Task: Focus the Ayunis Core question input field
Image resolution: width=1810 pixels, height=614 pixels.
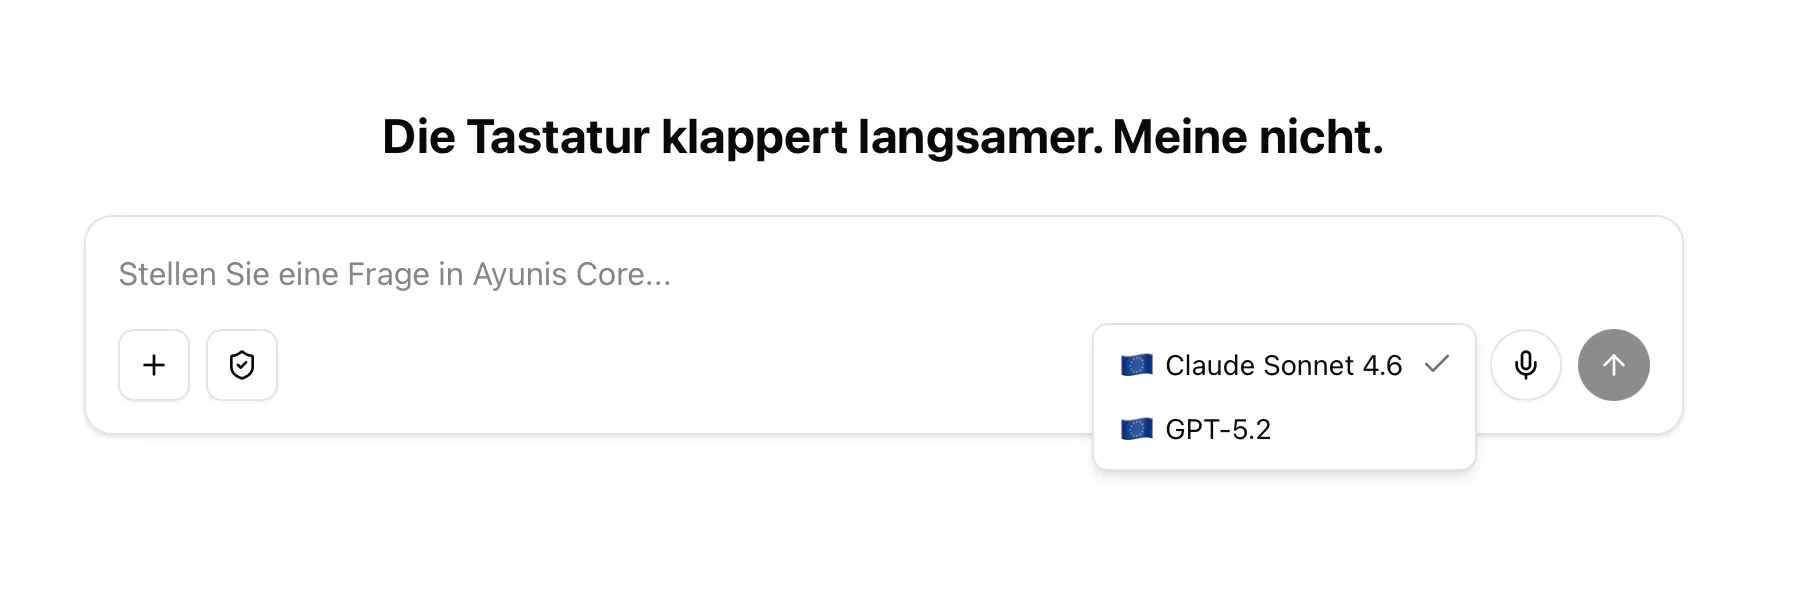Action: click(600, 274)
